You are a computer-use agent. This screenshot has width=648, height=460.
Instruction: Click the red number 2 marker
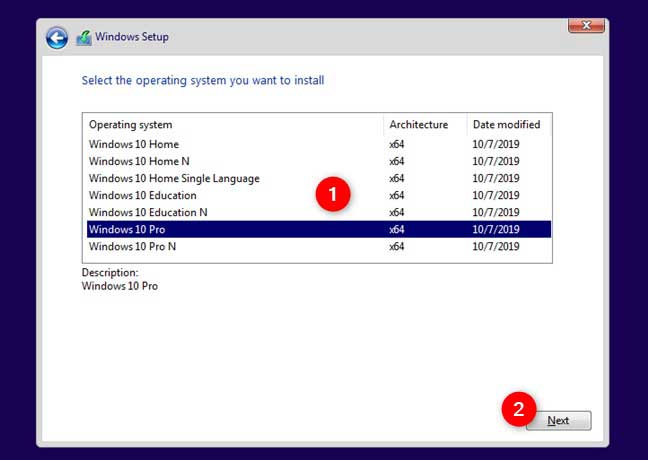click(519, 409)
